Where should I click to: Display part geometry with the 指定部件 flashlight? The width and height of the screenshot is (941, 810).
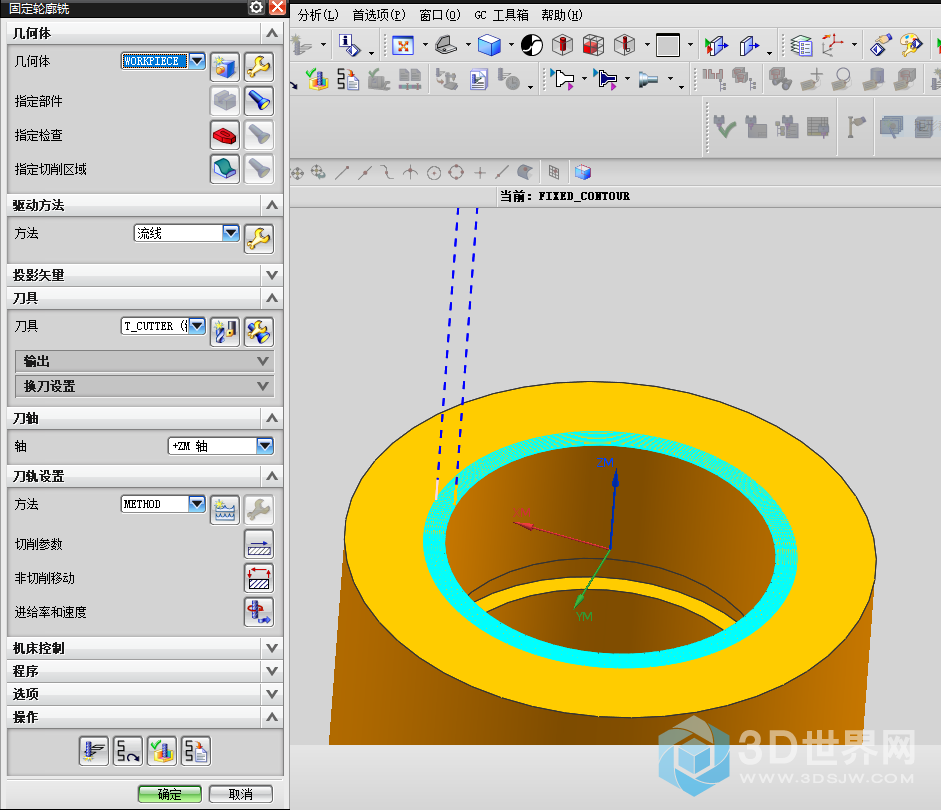click(x=259, y=100)
